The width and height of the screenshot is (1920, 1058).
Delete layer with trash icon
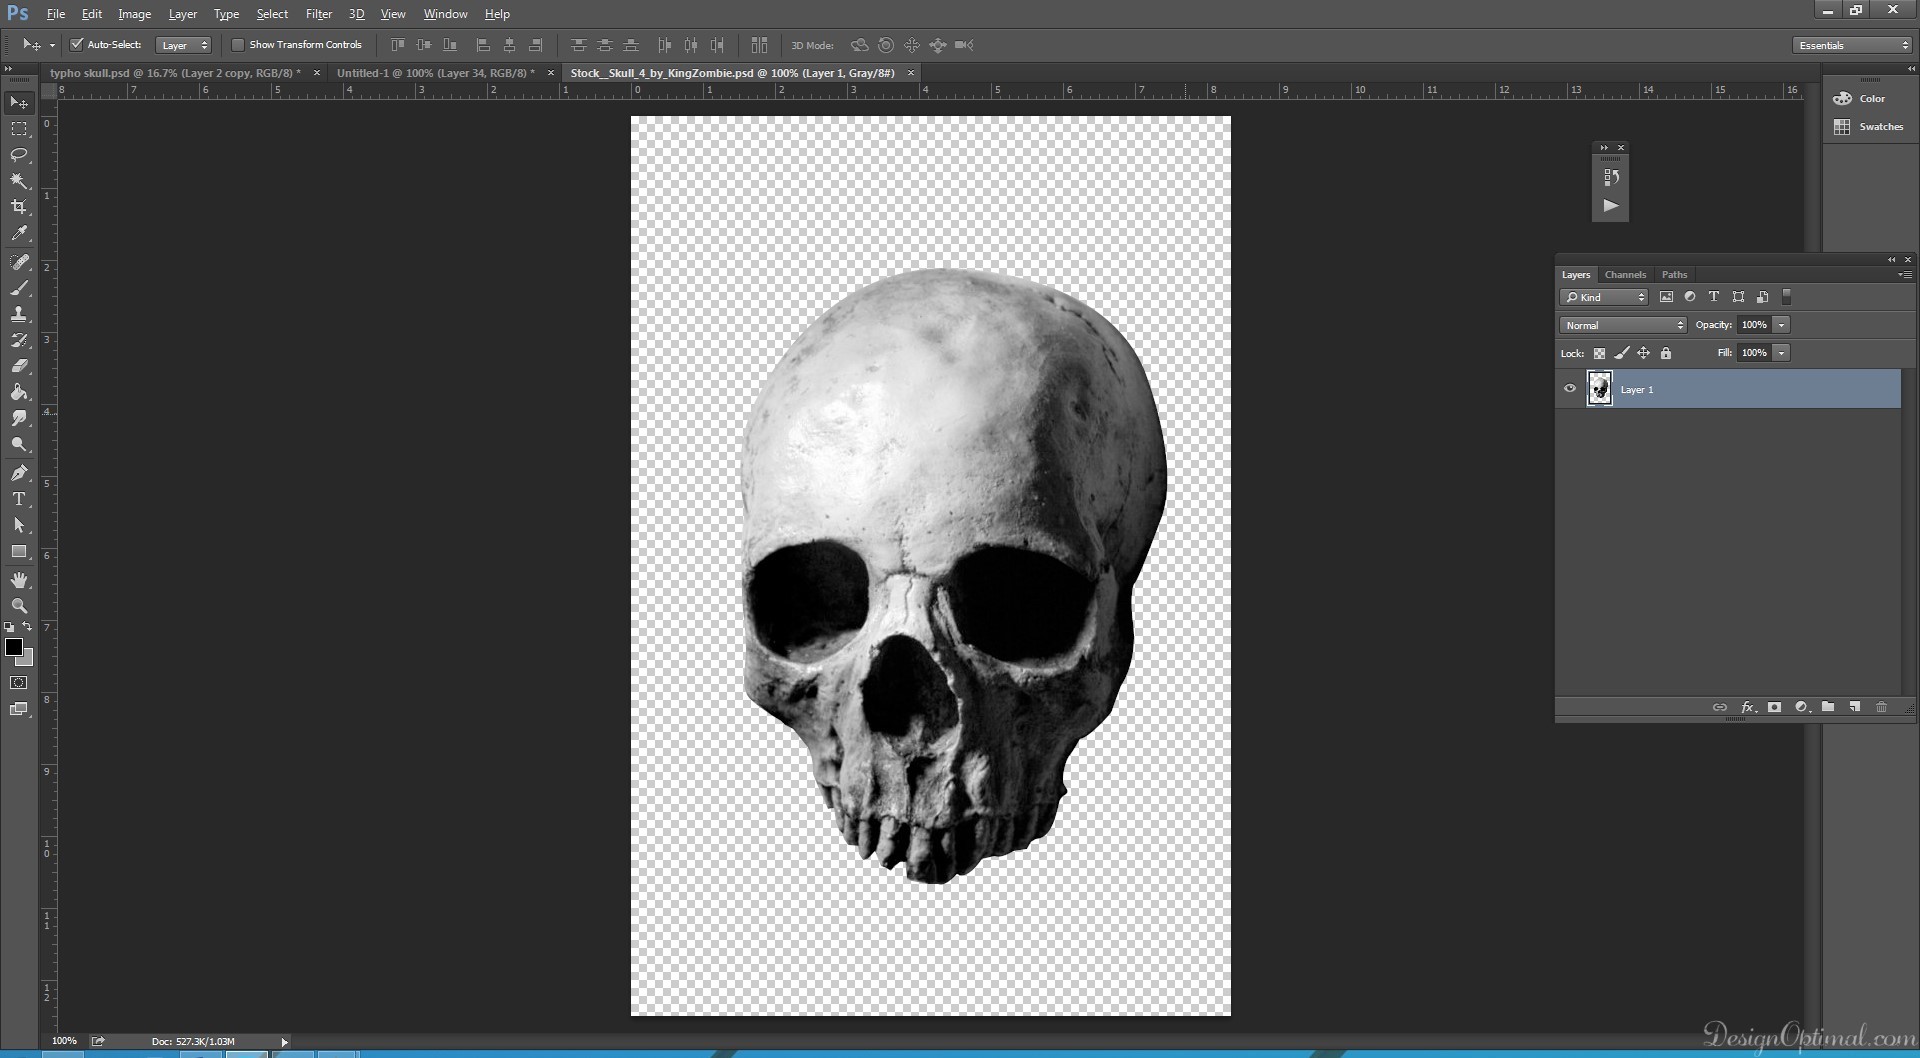point(1881,707)
